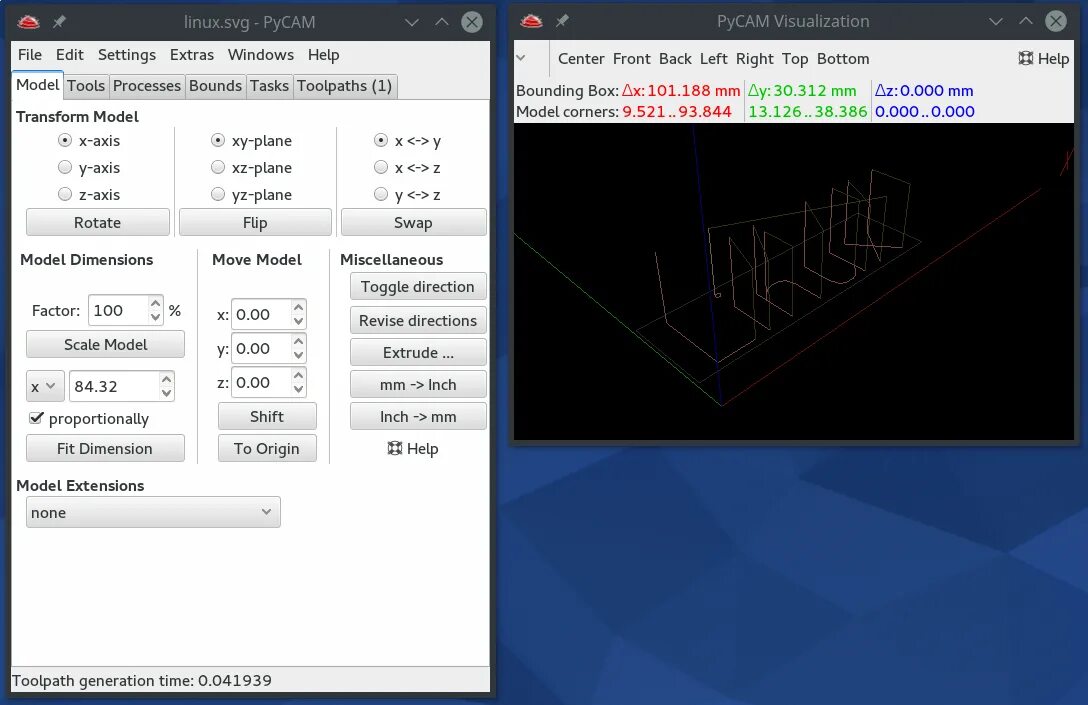Decrease the scale Factor value
1088x705 pixels.
(x=155, y=317)
